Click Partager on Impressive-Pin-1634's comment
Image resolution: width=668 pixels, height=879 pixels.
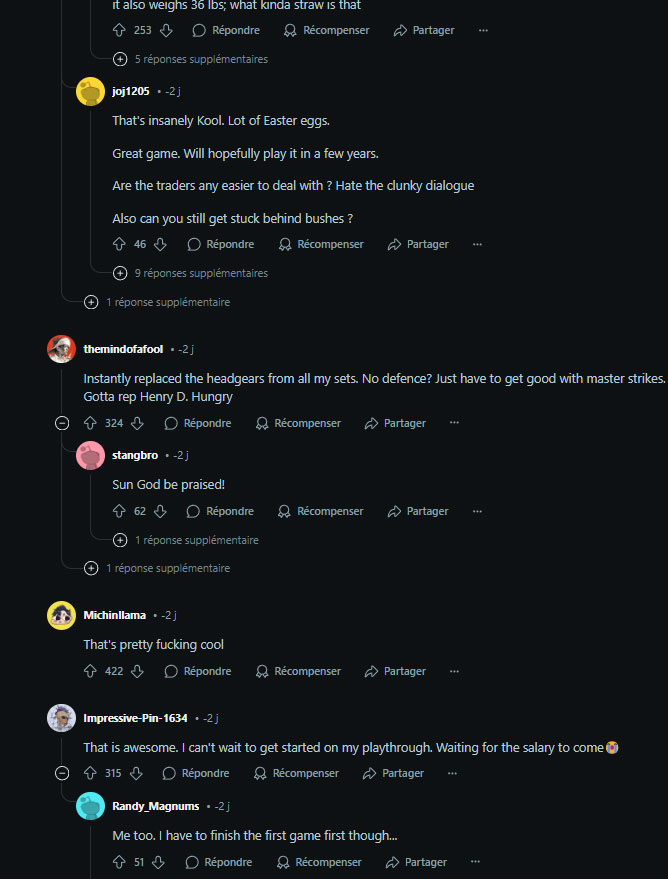(394, 773)
